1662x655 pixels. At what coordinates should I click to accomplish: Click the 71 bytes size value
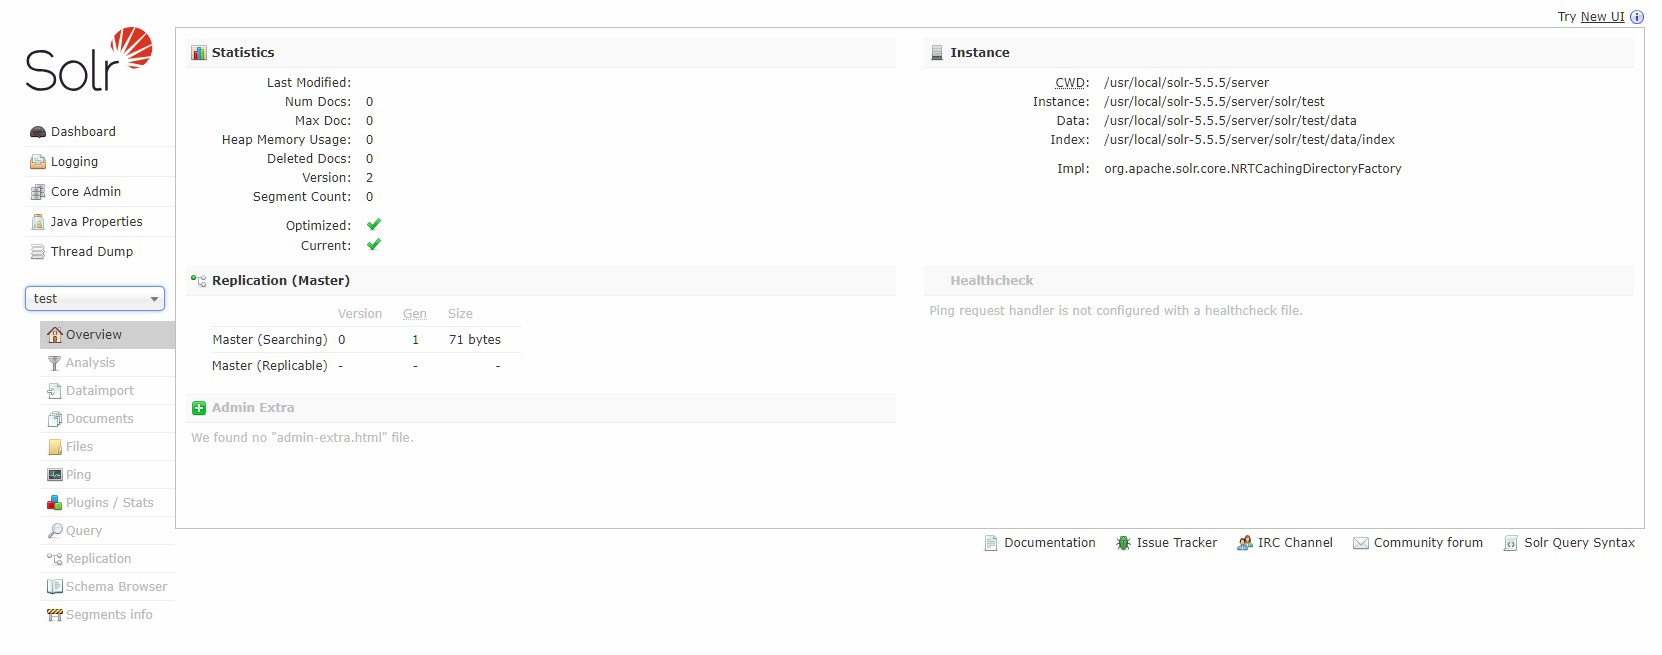pos(475,340)
